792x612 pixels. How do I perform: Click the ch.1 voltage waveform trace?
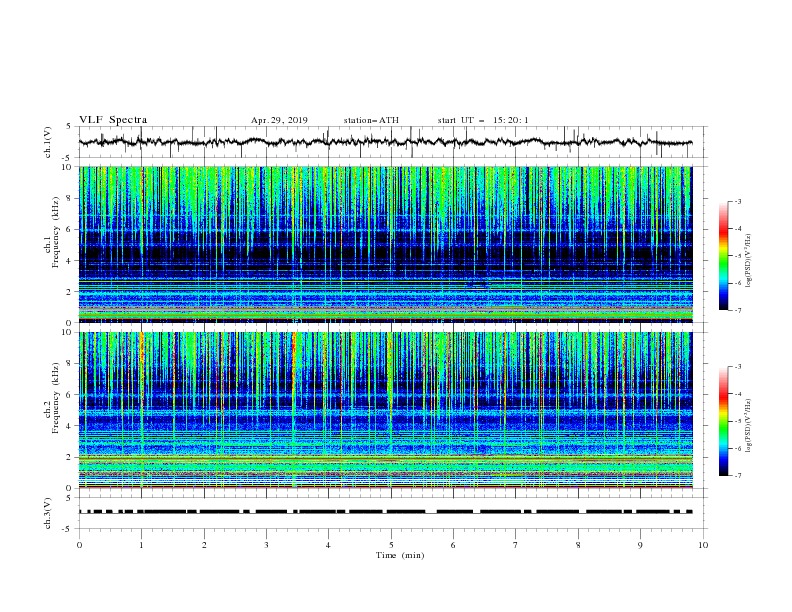[385, 142]
